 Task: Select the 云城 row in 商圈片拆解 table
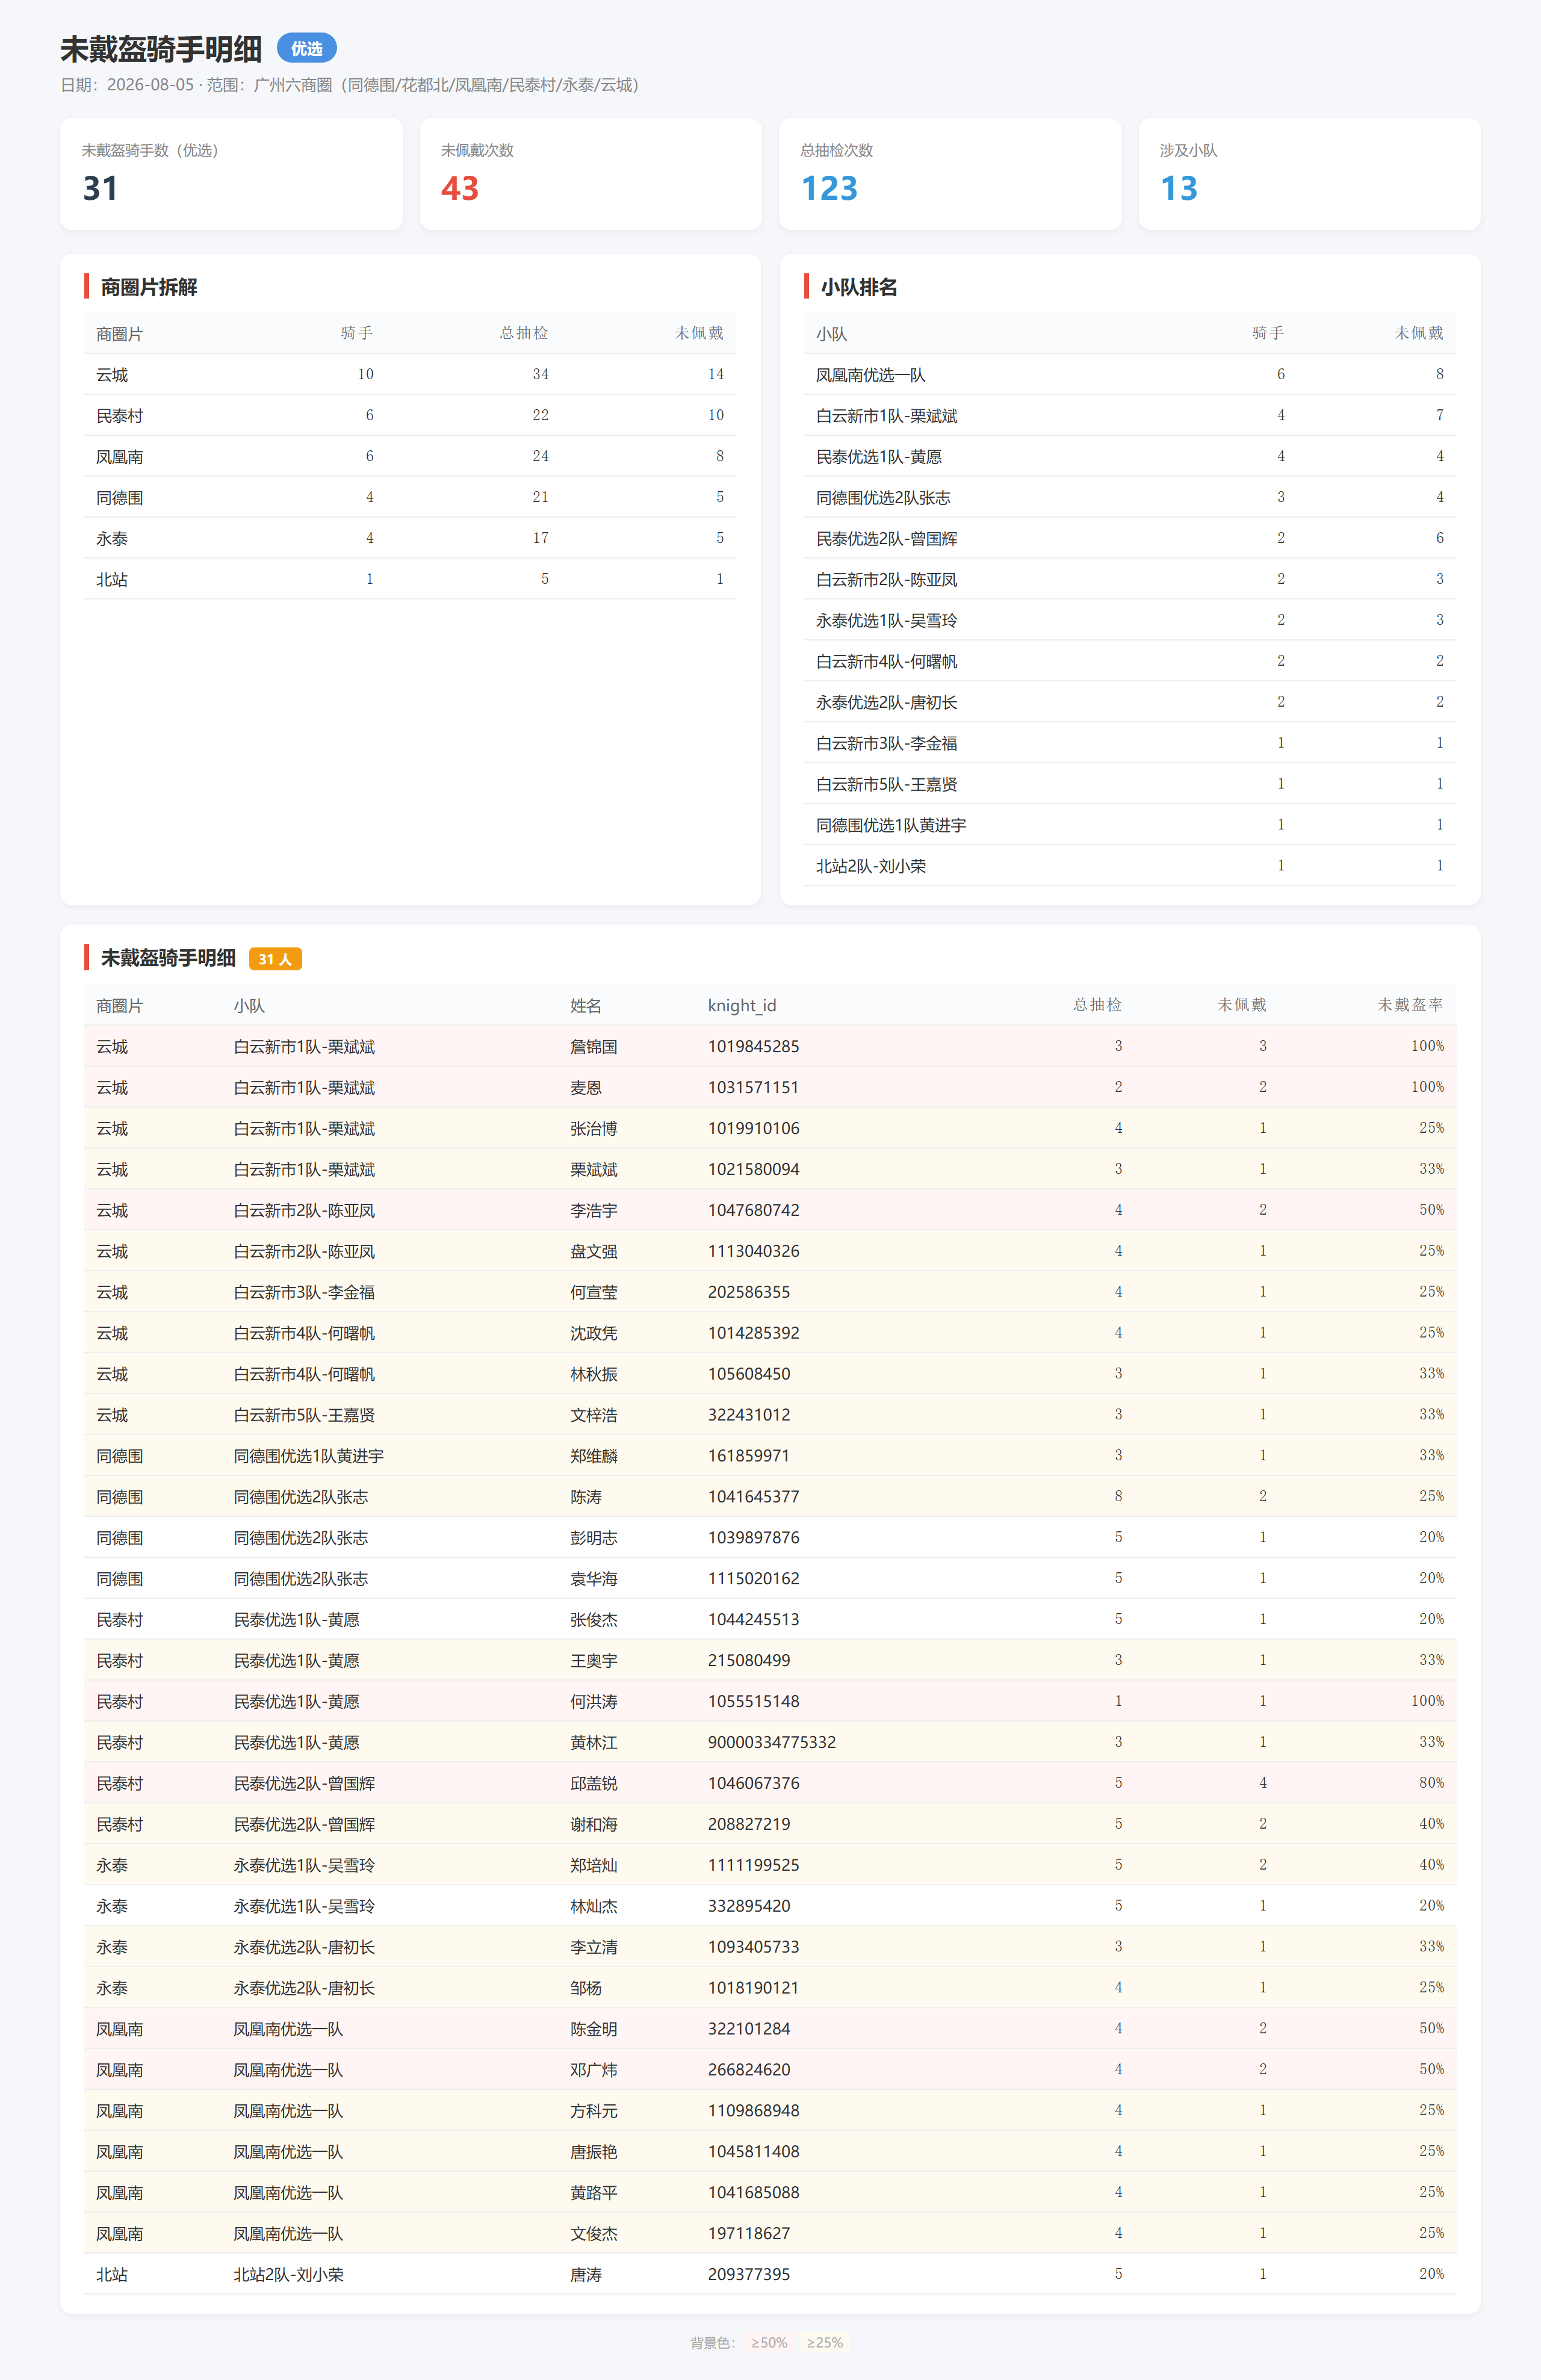410,374
